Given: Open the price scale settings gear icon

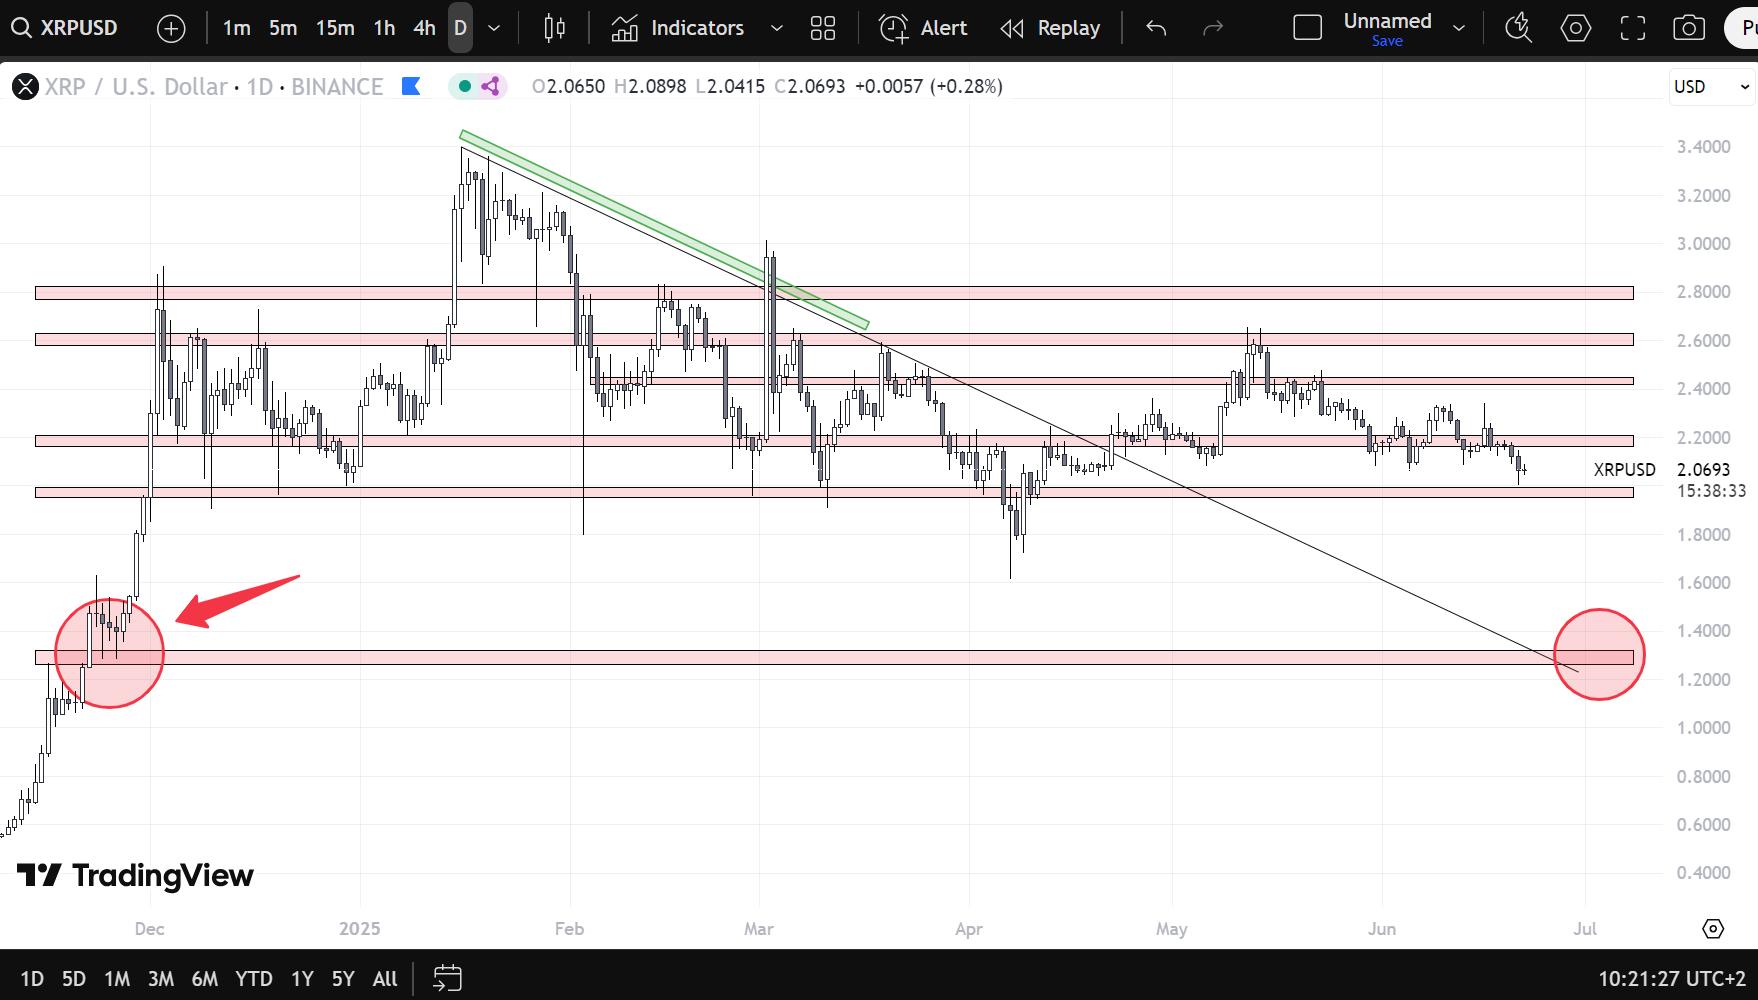Looking at the screenshot, I should tap(1713, 928).
